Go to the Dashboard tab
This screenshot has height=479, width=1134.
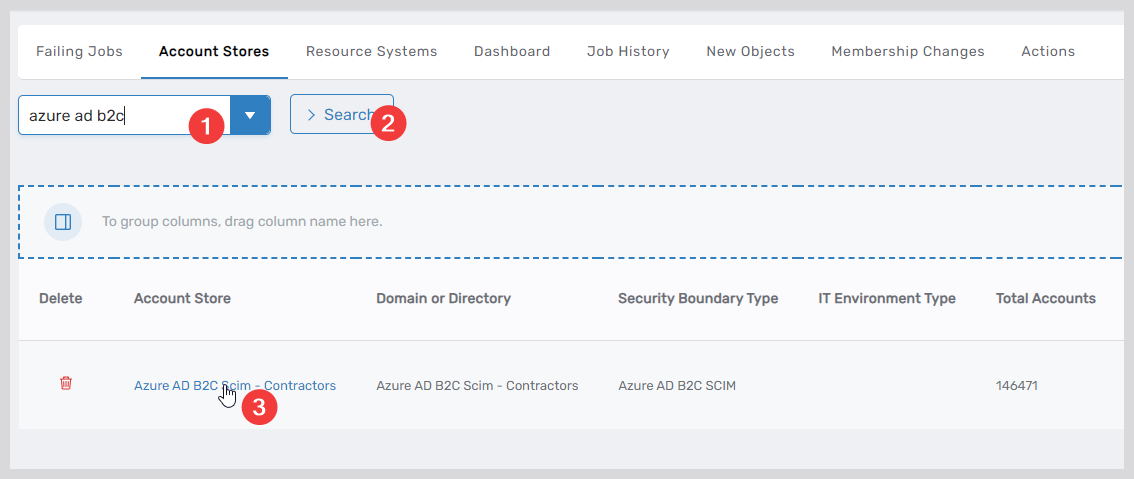[512, 51]
